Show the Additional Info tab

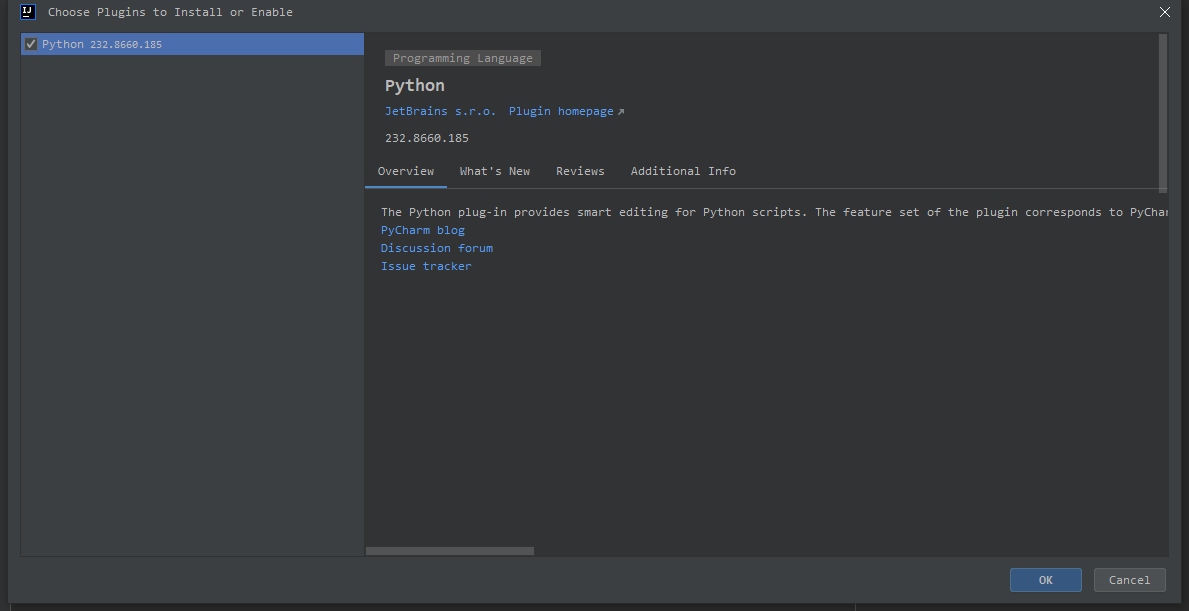683,171
